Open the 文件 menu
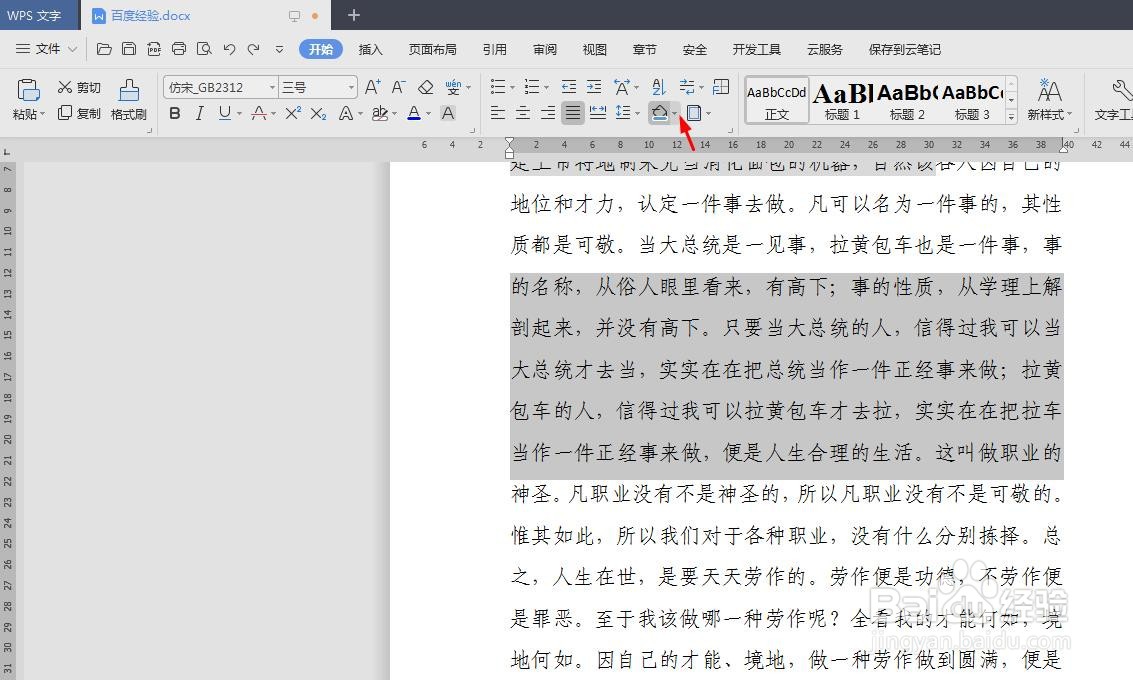The height and width of the screenshot is (680, 1133). [46, 48]
